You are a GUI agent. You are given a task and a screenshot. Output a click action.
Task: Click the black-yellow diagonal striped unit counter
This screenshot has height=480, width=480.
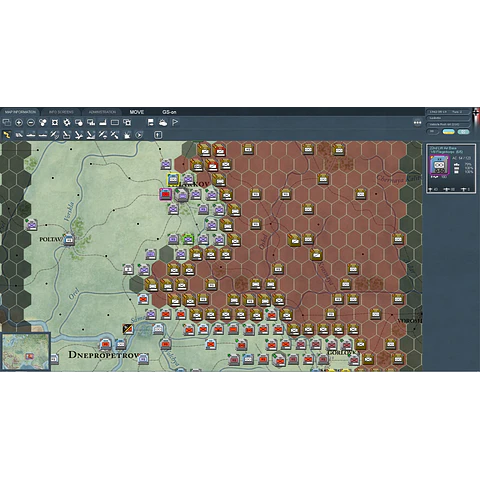pyautogui.click(x=128, y=329)
